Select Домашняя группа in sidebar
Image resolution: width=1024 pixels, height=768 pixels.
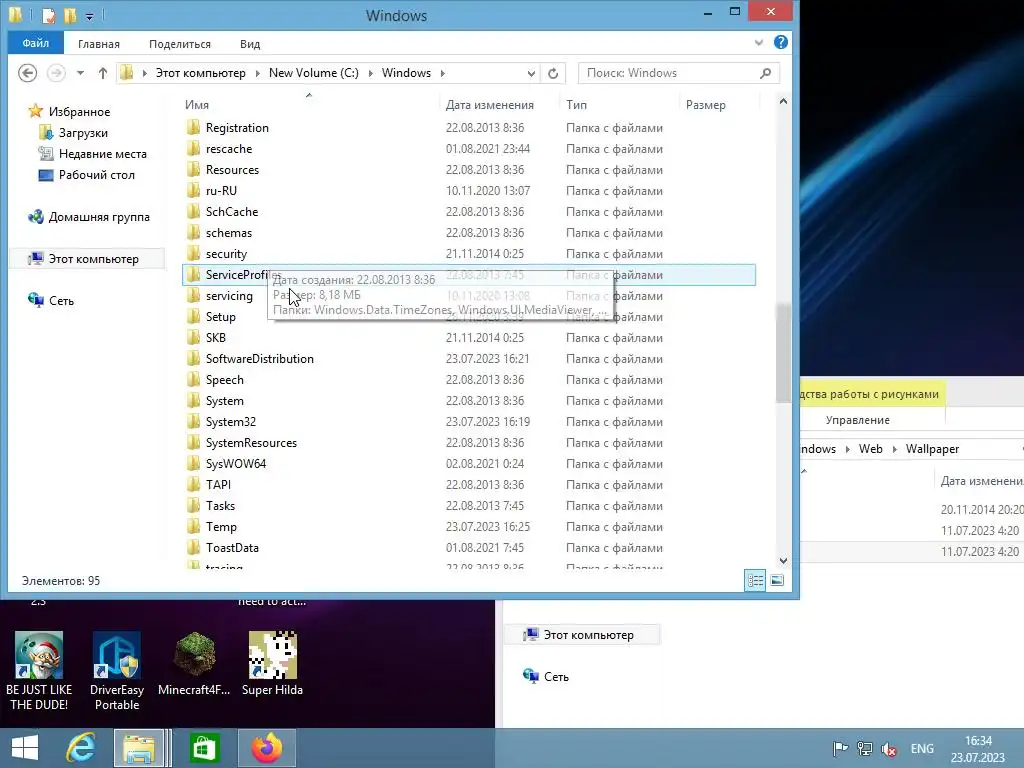coord(99,217)
